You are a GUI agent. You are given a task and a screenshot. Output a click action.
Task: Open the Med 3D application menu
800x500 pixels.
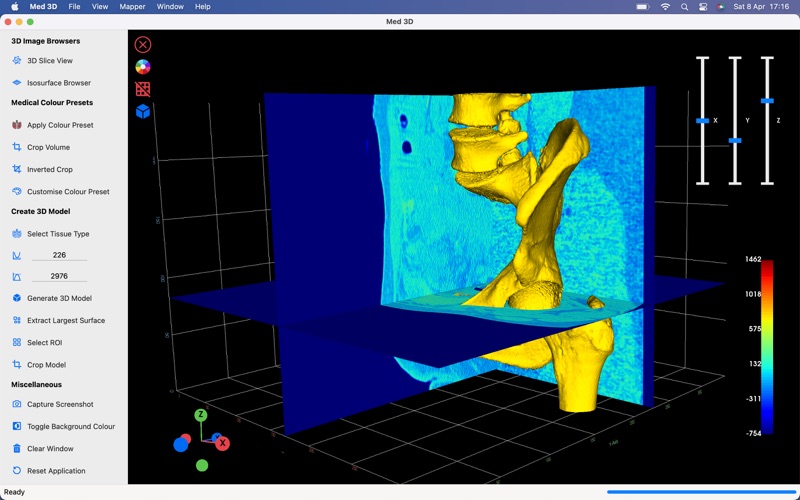pyautogui.click(x=43, y=7)
